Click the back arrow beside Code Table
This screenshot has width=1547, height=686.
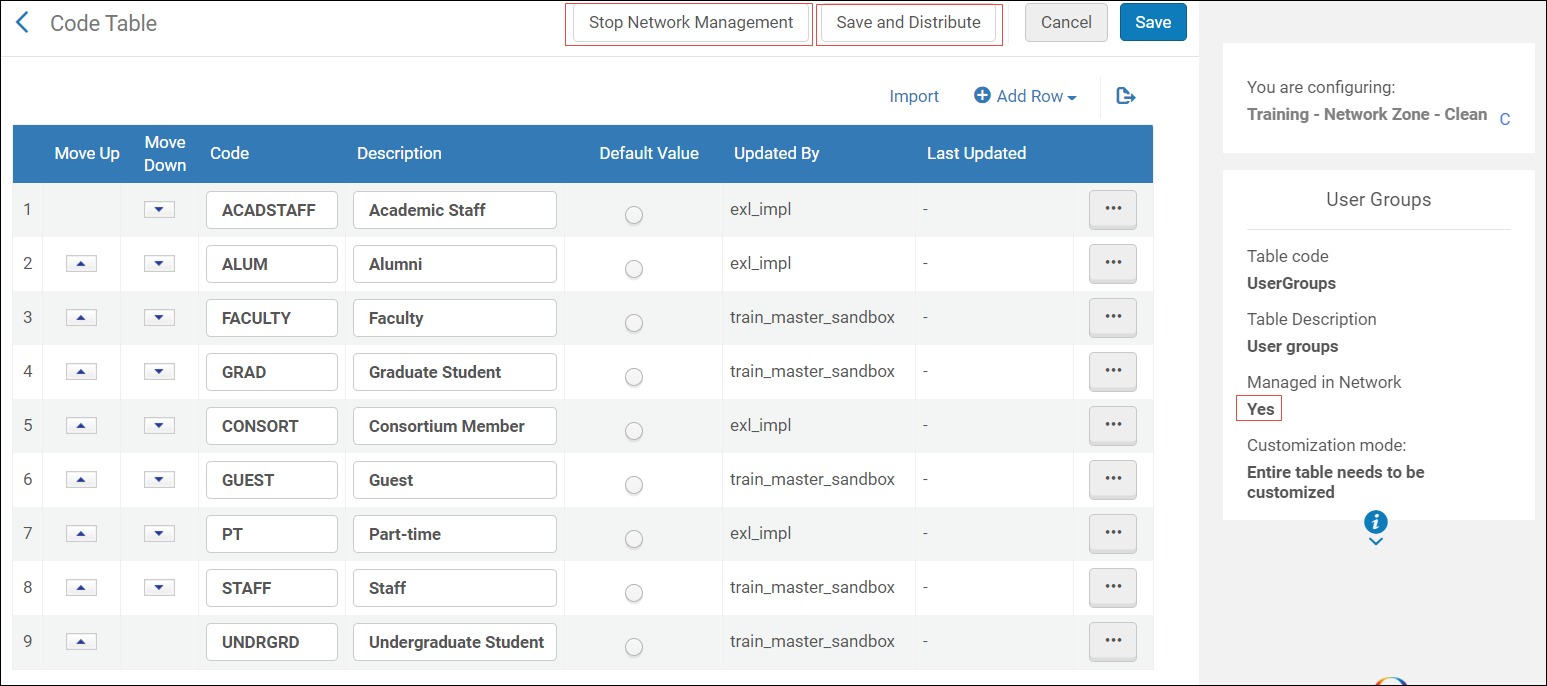(x=23, y=23)
